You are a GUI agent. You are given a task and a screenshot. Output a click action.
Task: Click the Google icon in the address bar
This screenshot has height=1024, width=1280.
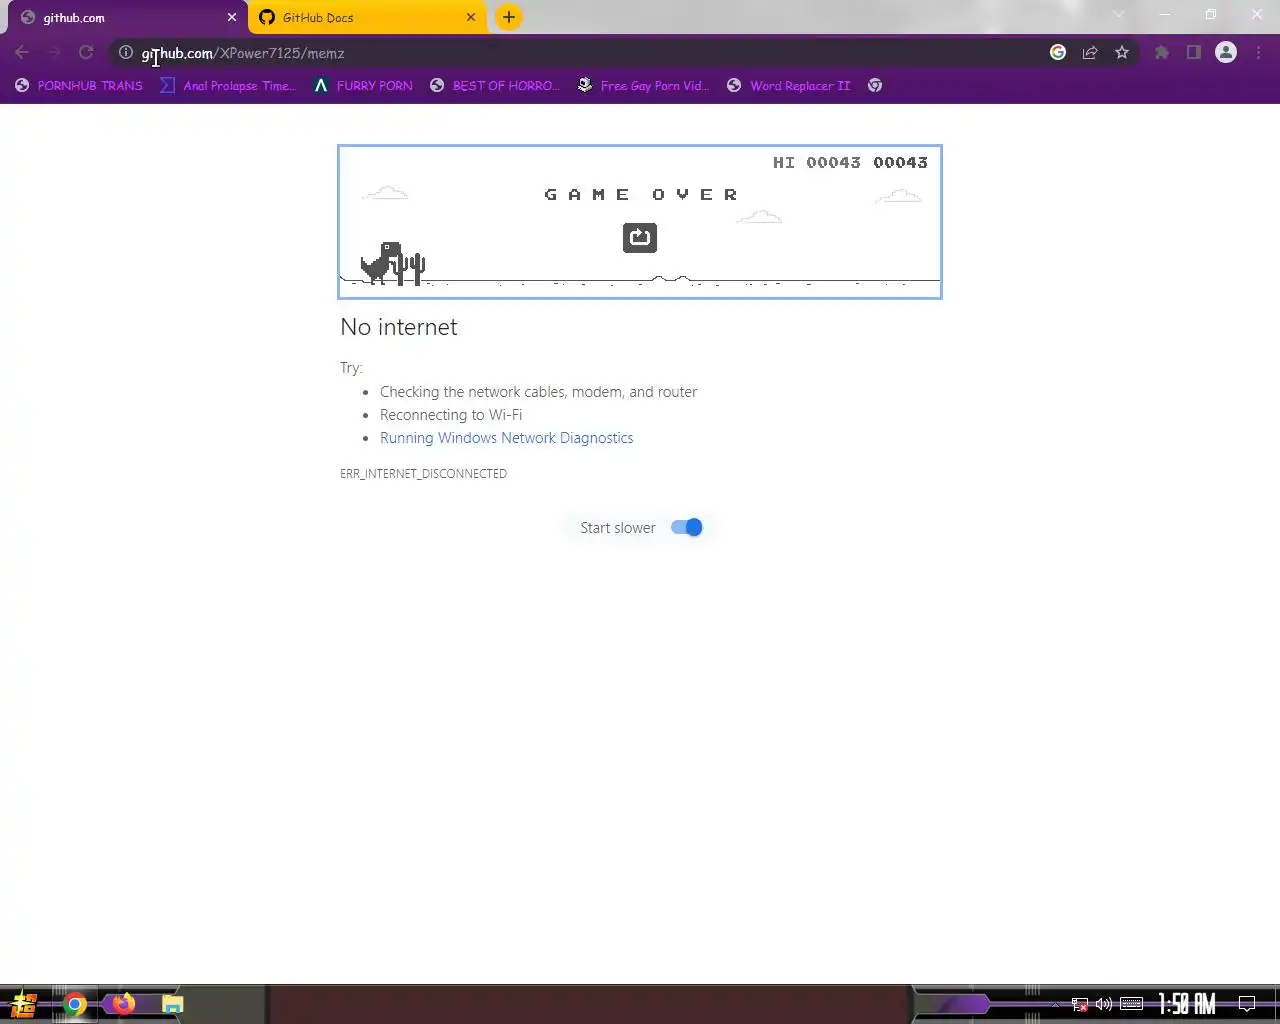click(x=1058, y=53)
